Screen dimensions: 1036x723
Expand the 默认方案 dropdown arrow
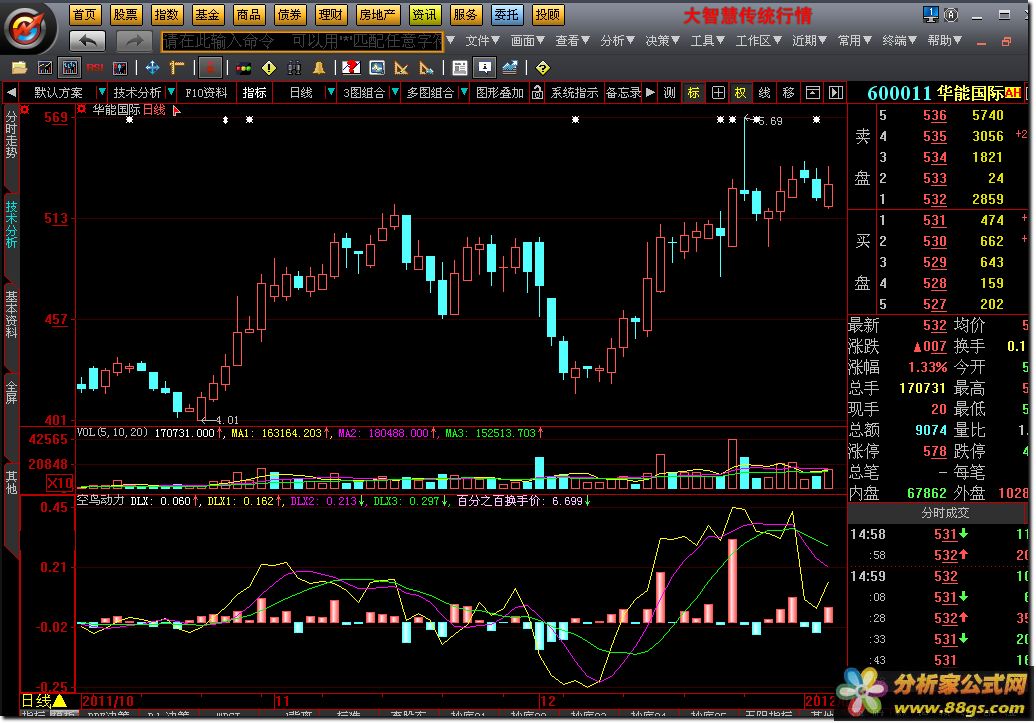point(101,93)
